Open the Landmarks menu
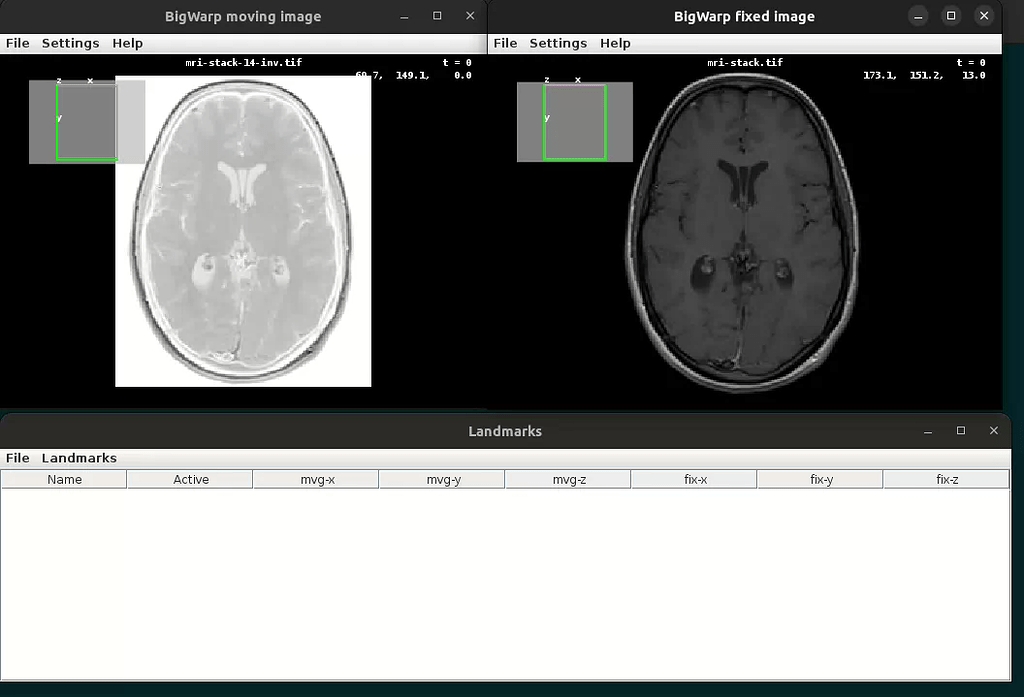The height and width of the screenshot is (697, 1024). tap(79, 458)
